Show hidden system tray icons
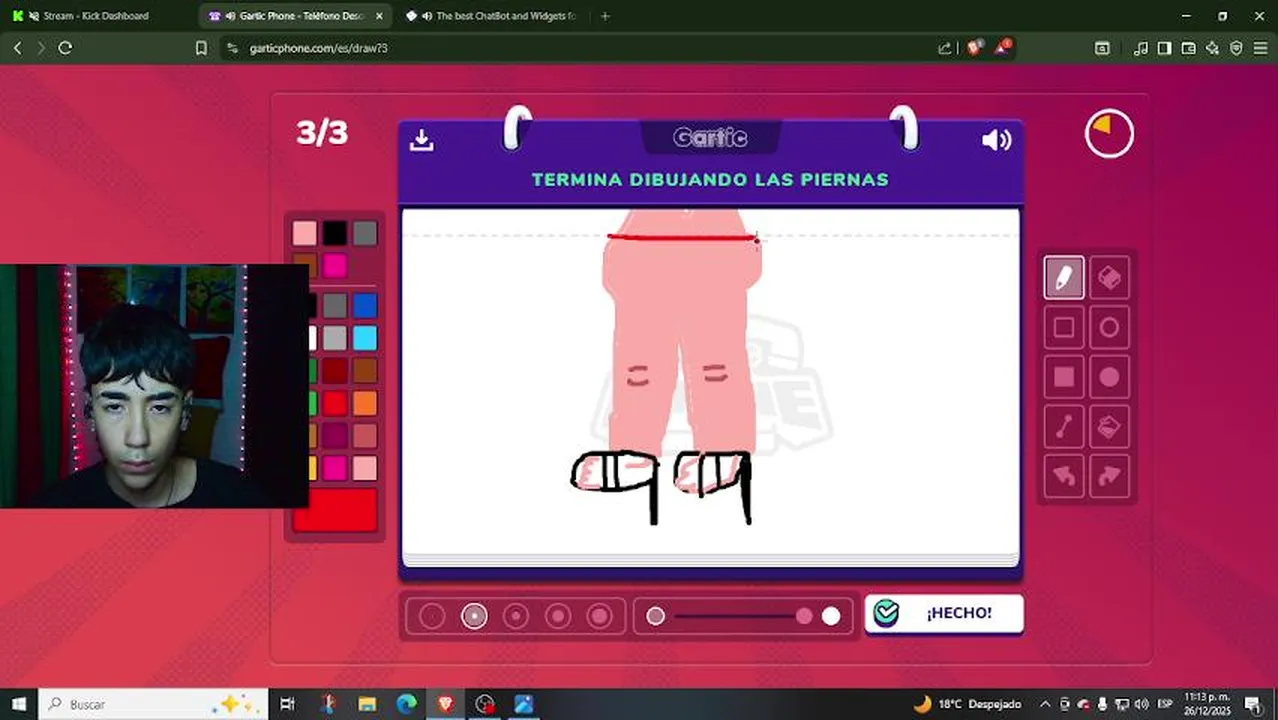 (1045, 704)
